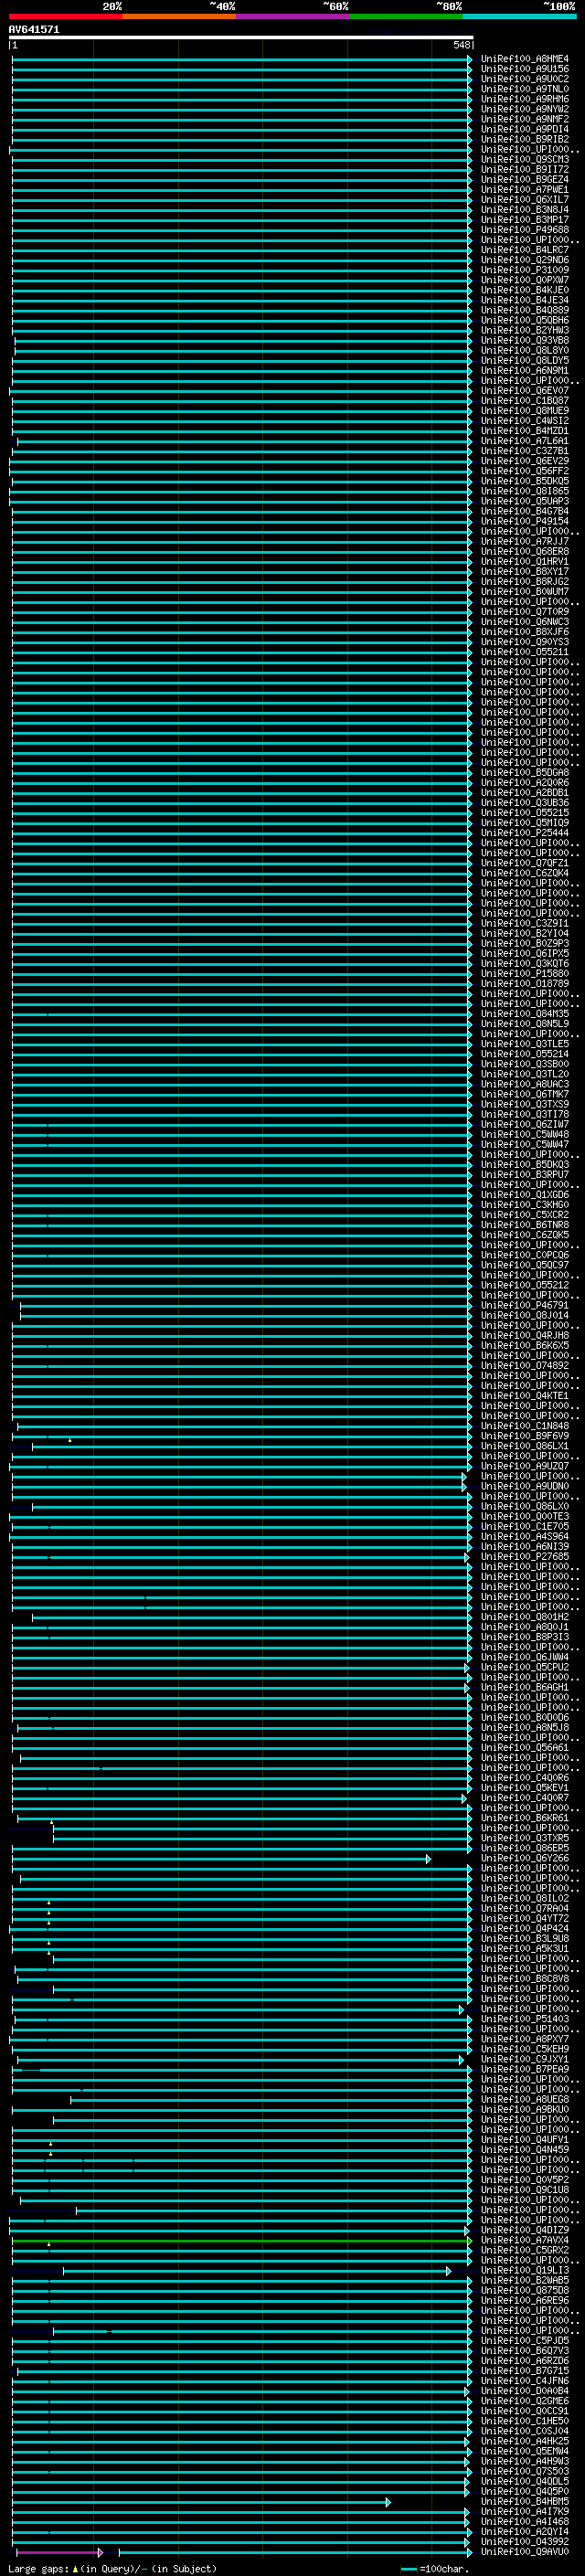Click hit UniRef100_P49688

[x=524, y=230]
